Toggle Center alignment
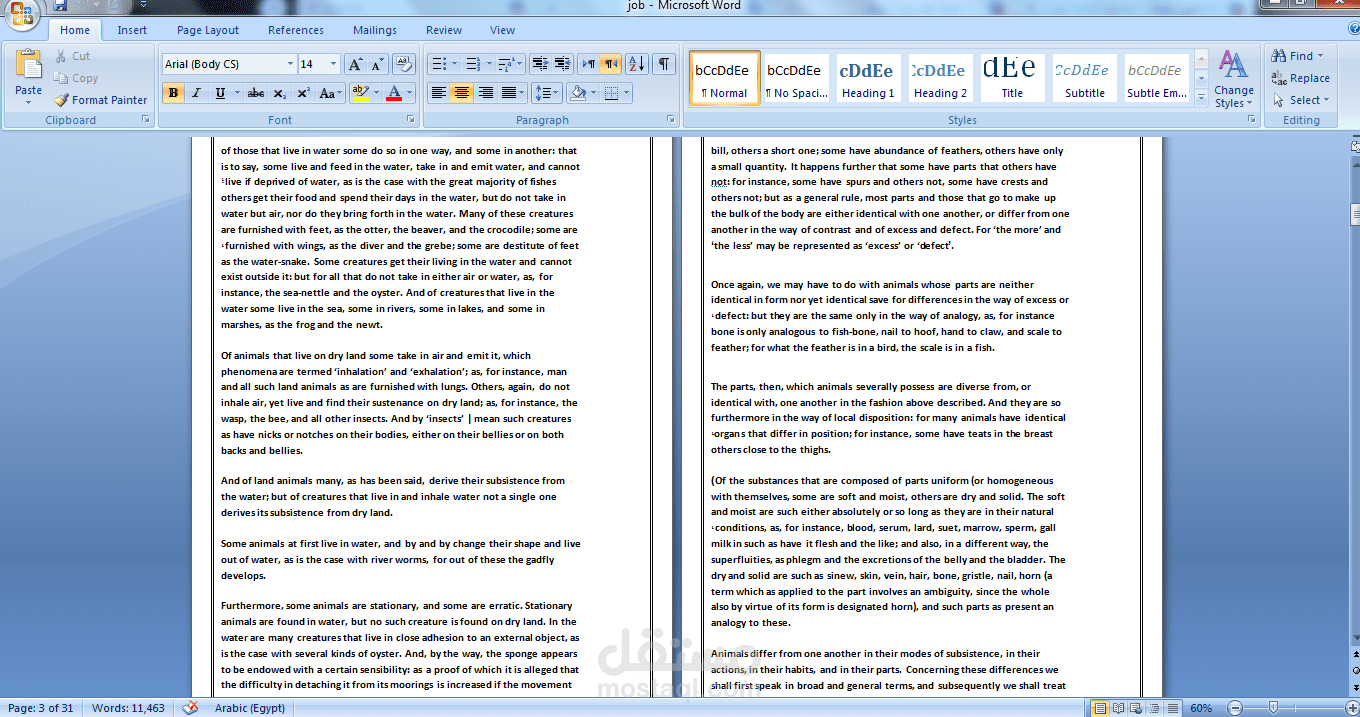Viewport: 1360px width, 717px height. [461, 93]
